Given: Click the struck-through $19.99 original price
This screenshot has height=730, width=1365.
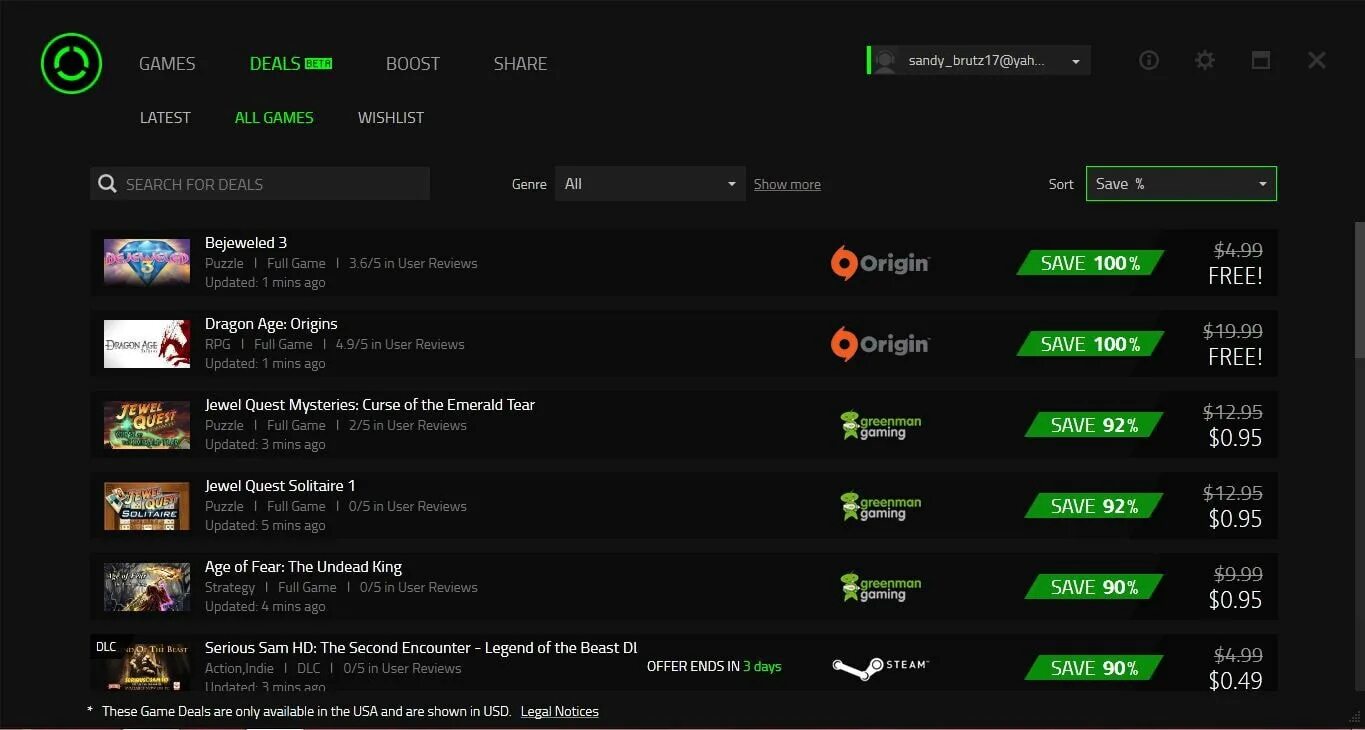Looking at the screenshot, I should pos(1232,331).
